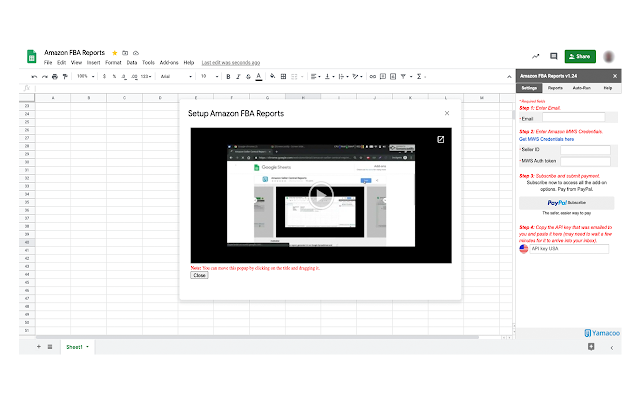Format as currency
The width and height of the screenshot is (640, 400).
coord(104,76)
